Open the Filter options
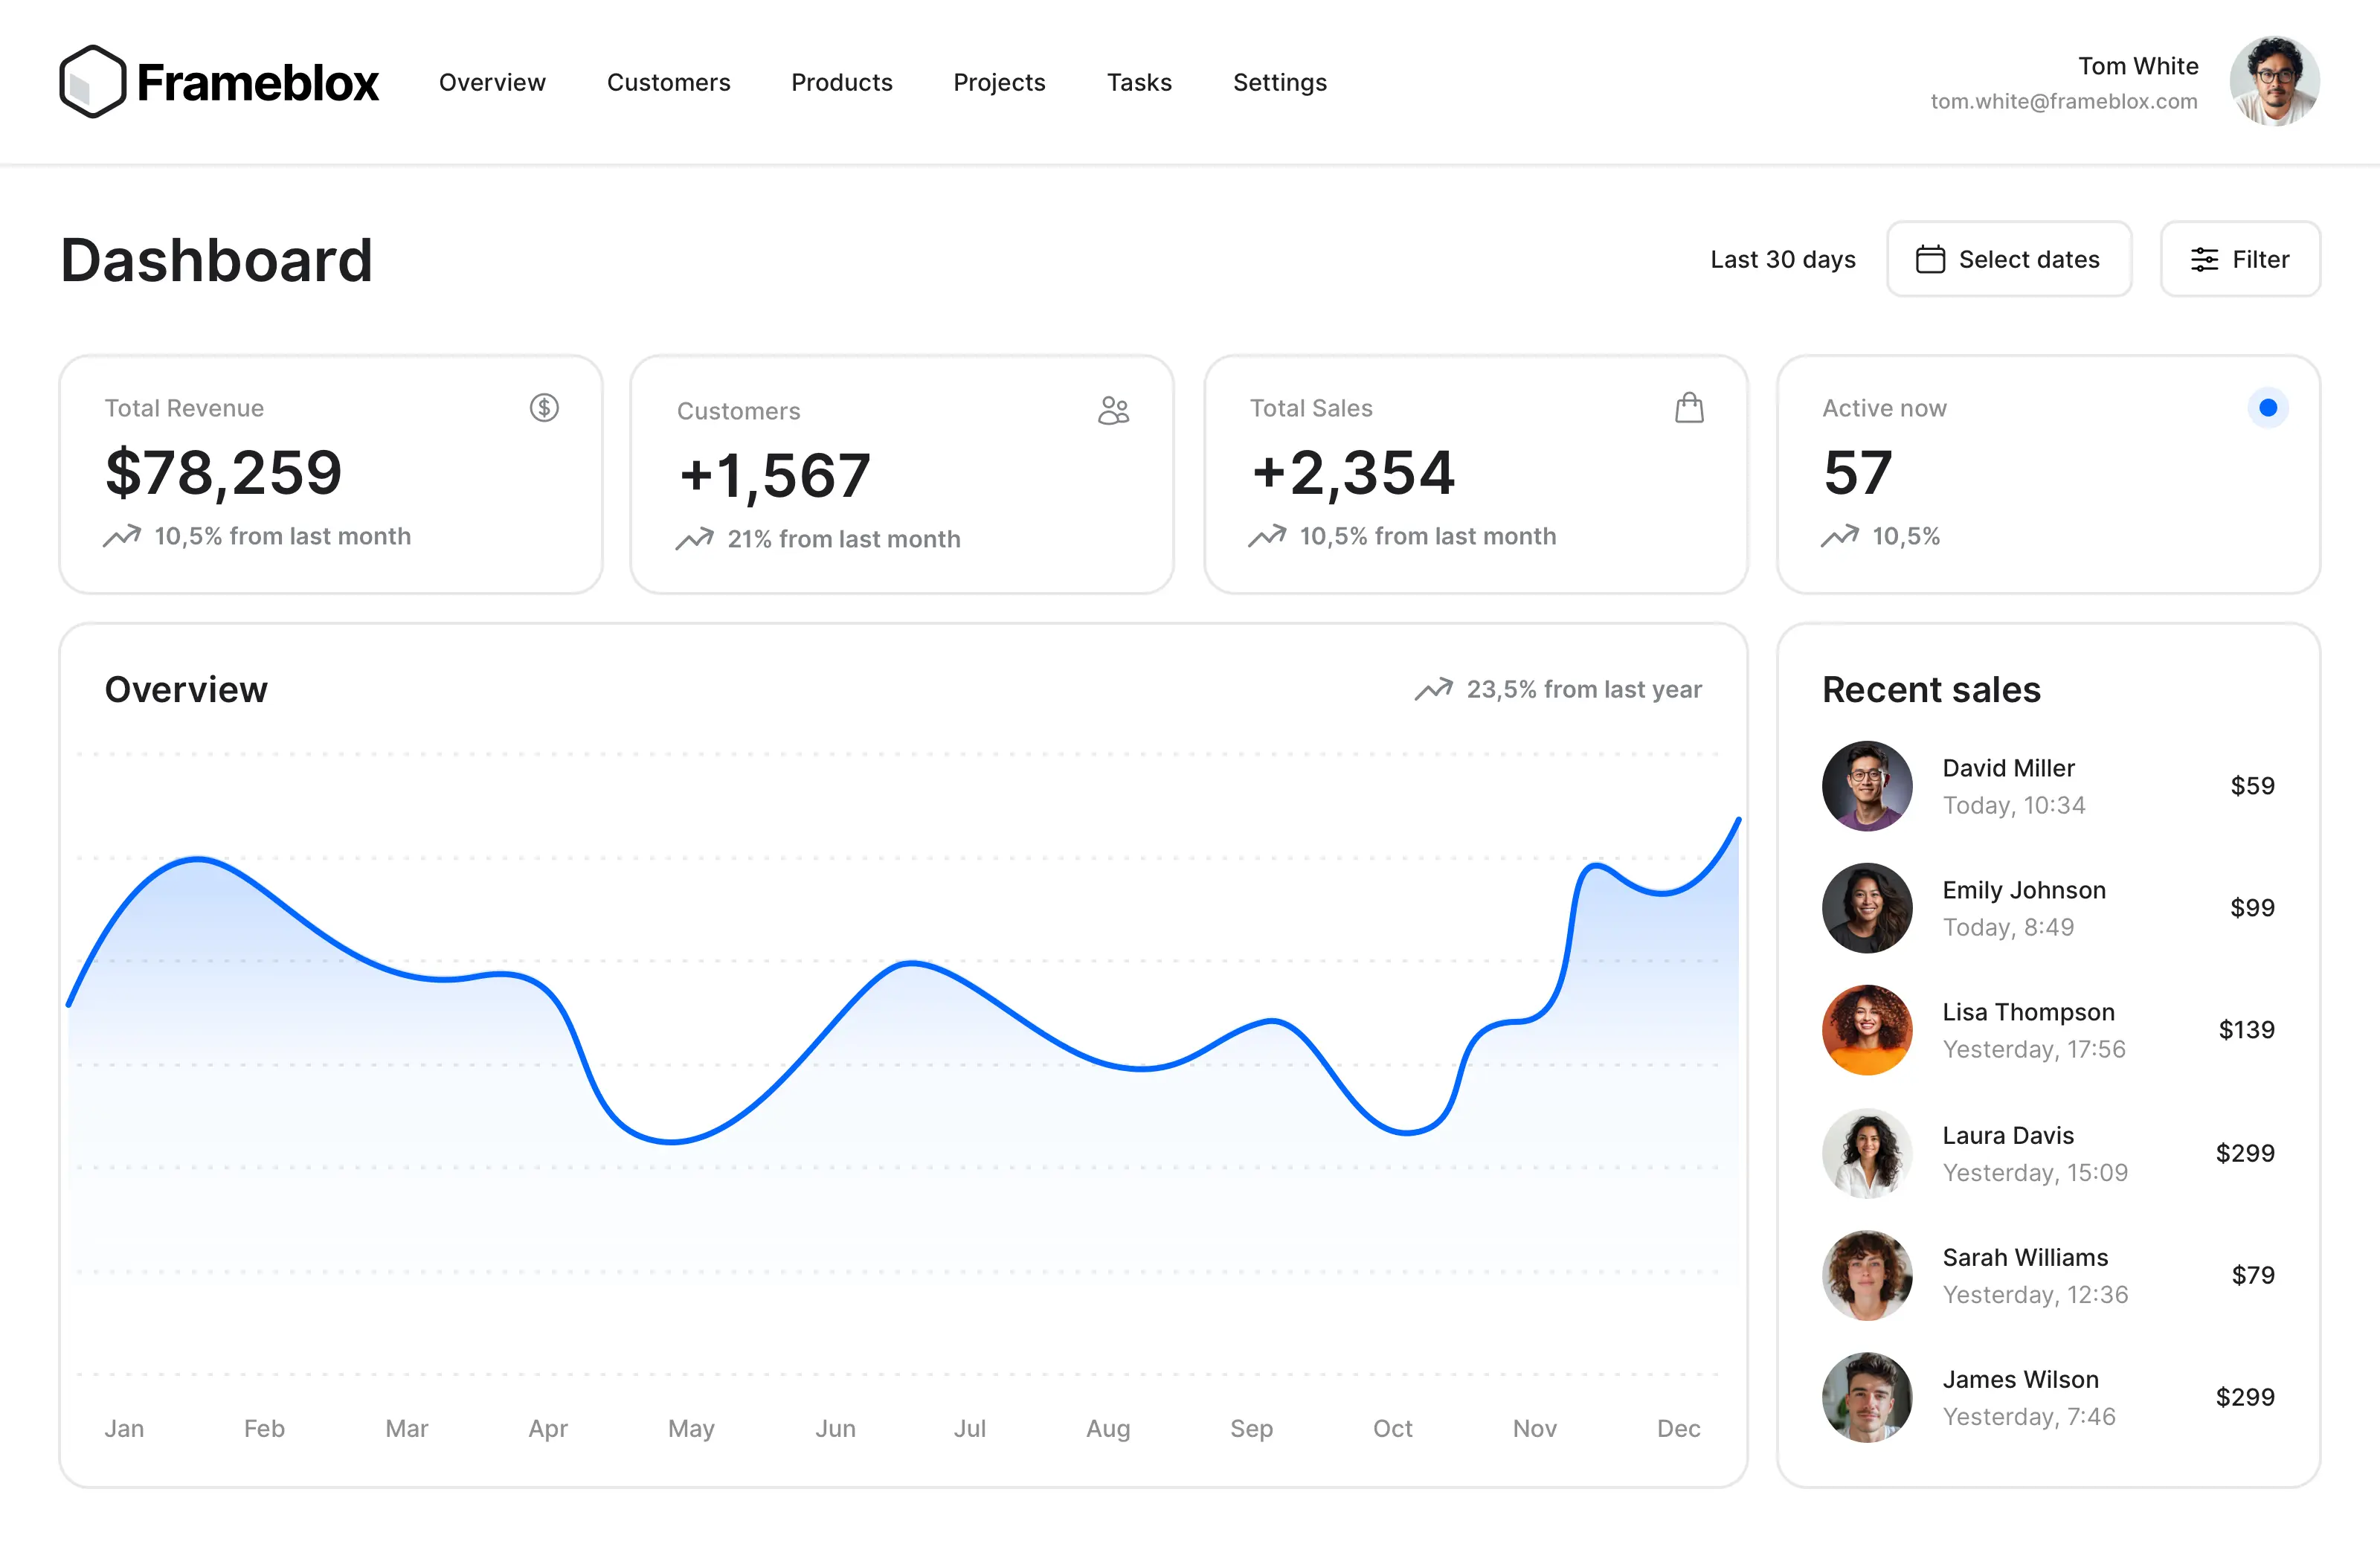 (x=2240, y=259)
